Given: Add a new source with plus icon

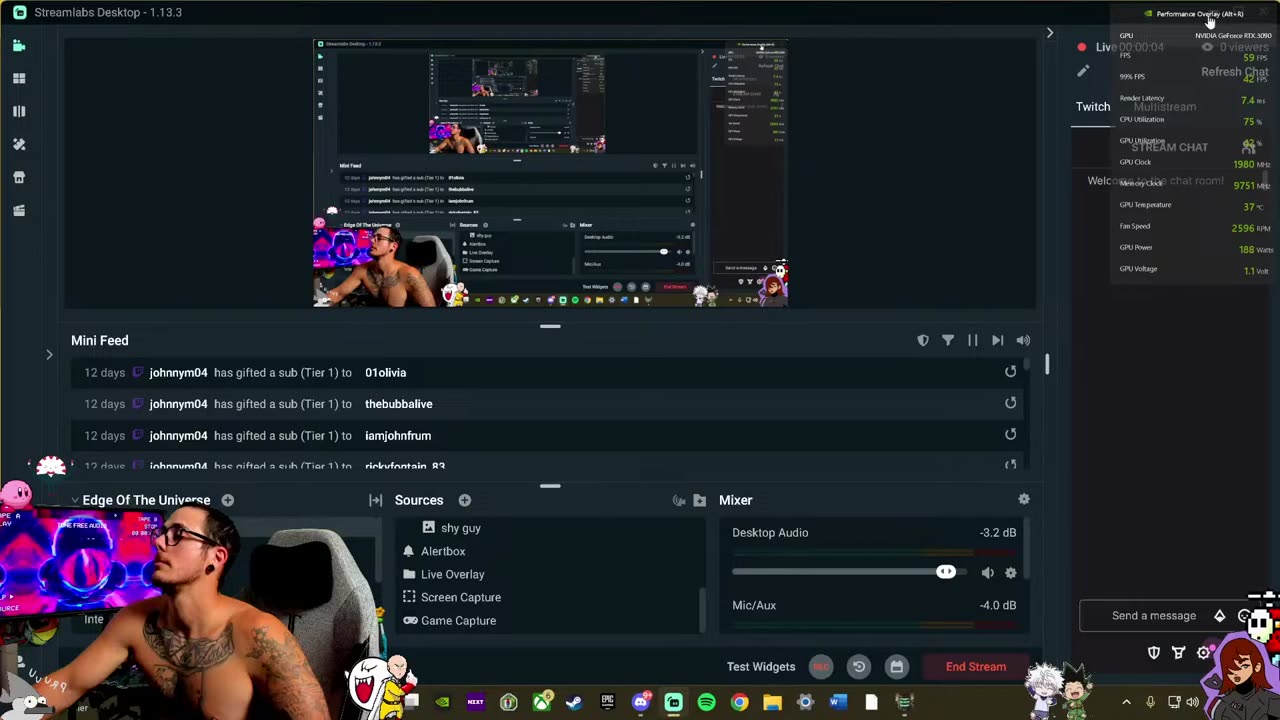Looking at the screenshot, I should (465, 500).
